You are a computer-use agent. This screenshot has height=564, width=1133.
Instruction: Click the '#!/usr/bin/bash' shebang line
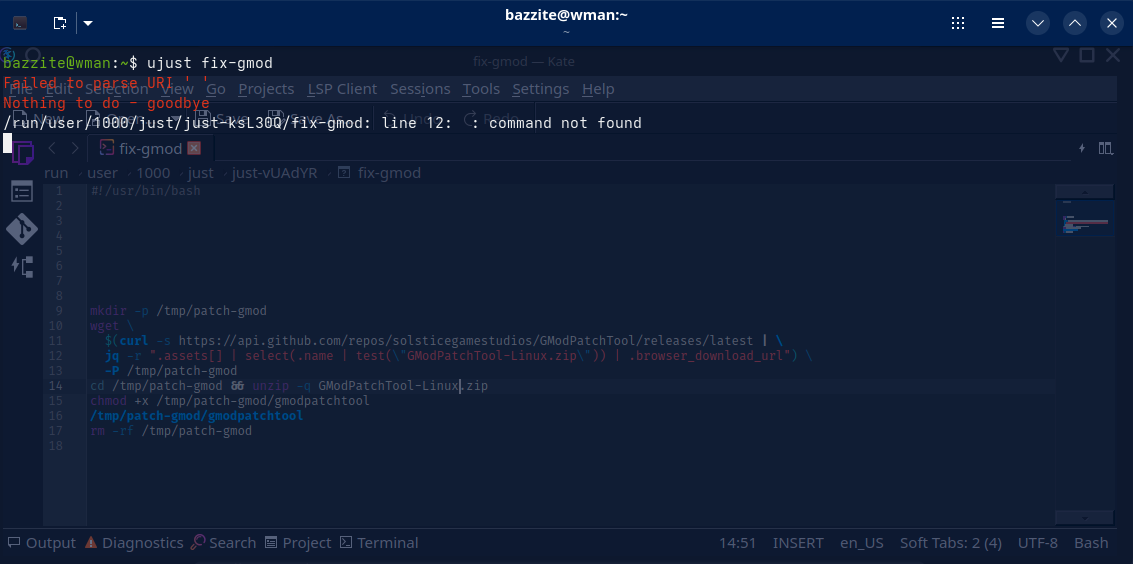pos(145,191)
